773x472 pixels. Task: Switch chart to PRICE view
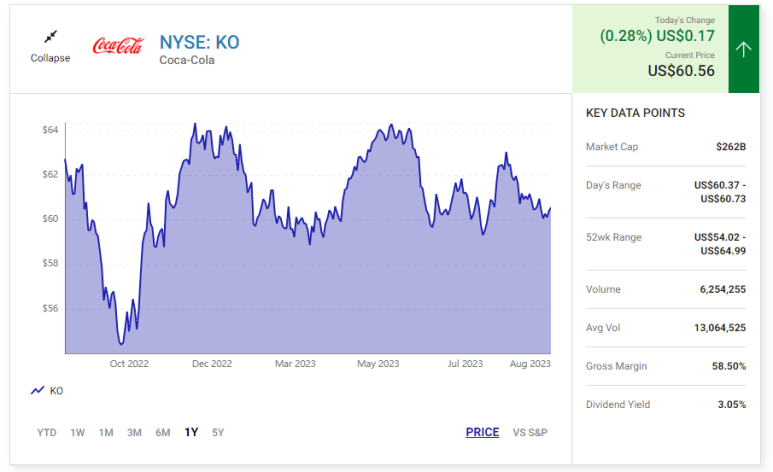[482, 433]
